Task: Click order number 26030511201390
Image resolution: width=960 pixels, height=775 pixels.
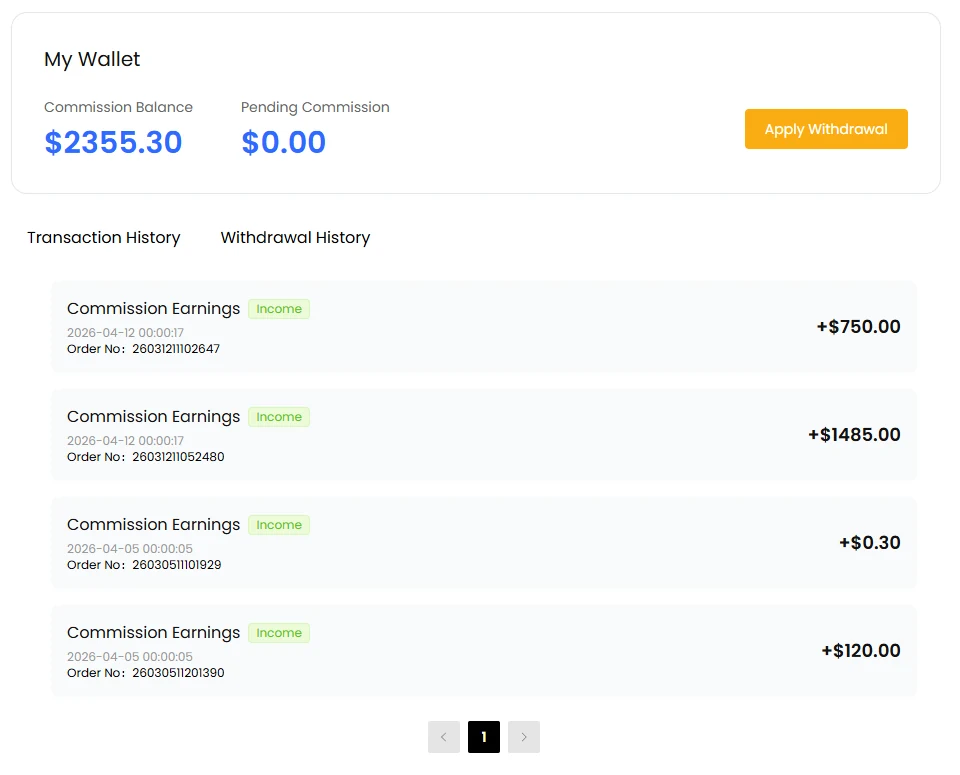Action: point(178,673)
